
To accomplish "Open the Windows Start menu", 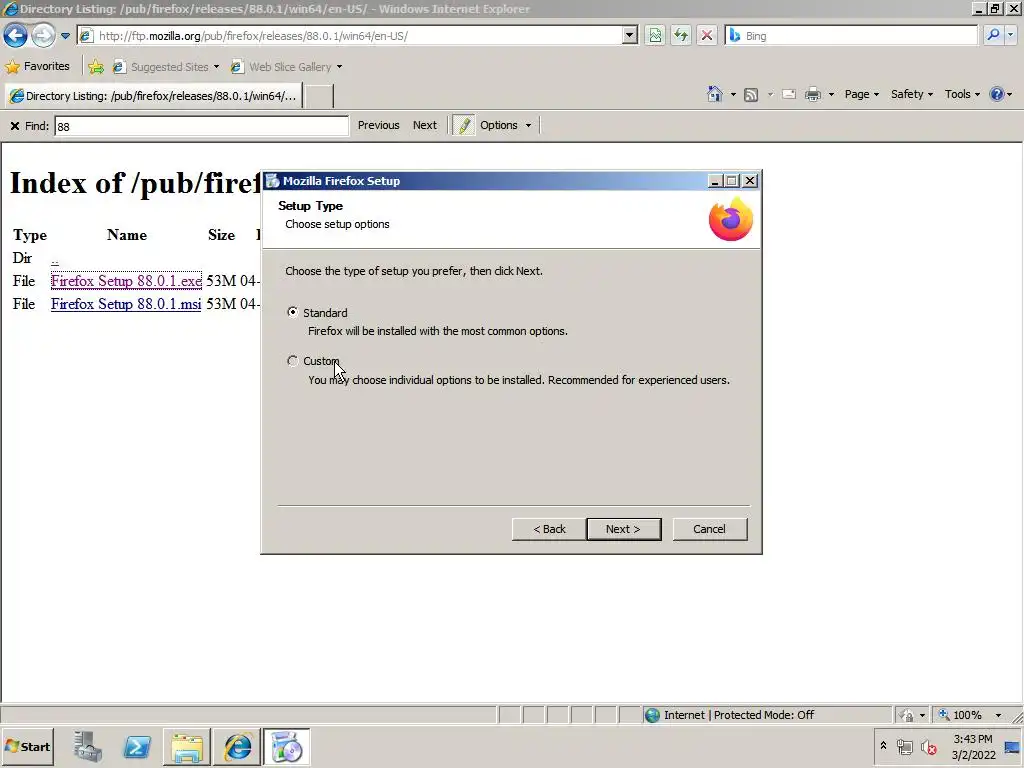I will 27,746.
